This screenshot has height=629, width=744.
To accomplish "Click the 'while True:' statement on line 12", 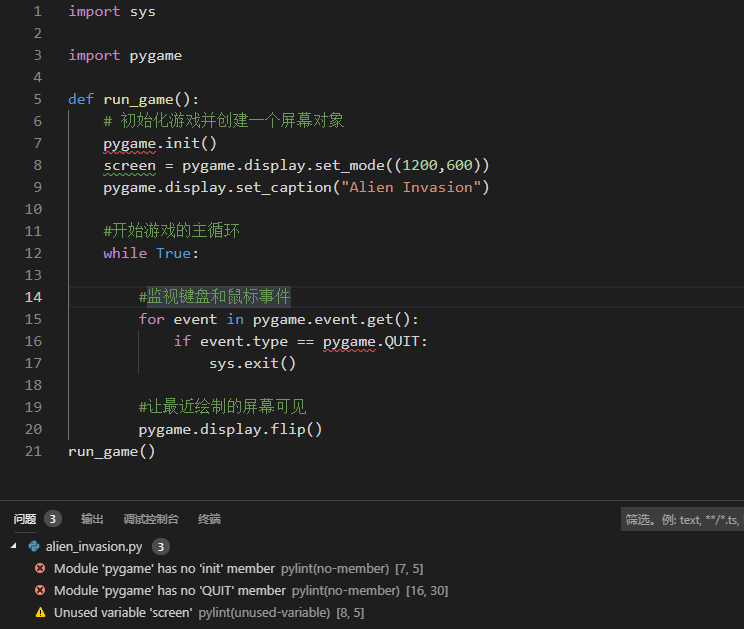I will click(x=150, y=253).
